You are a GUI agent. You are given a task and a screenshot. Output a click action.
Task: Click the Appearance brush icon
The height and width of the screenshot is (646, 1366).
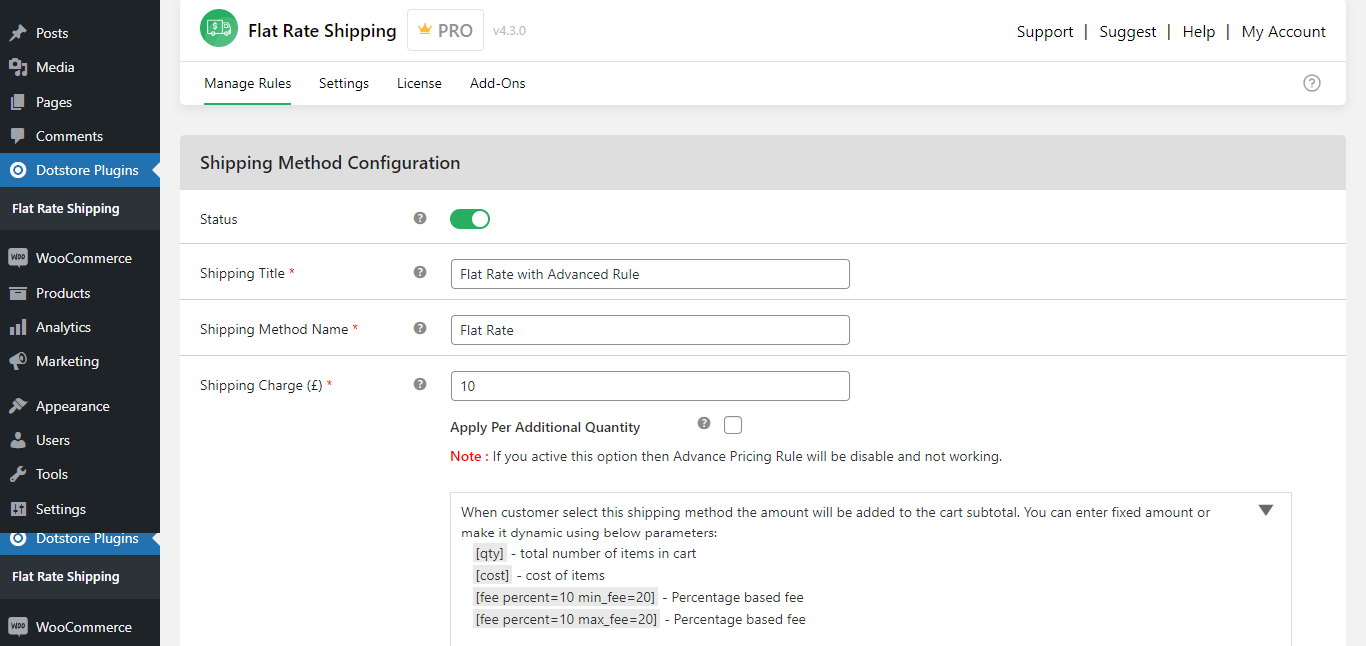tap(18, 406)
